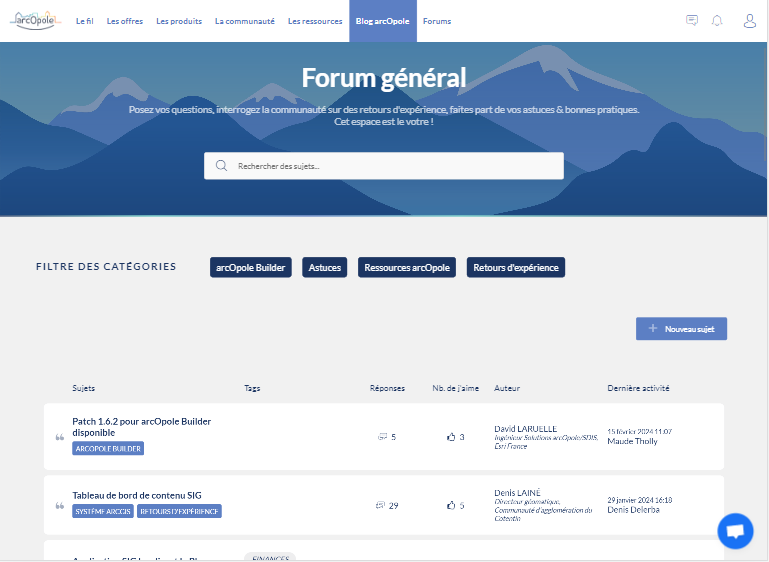Click the ARCOPOLE BUILDER tag

[108, 448]
